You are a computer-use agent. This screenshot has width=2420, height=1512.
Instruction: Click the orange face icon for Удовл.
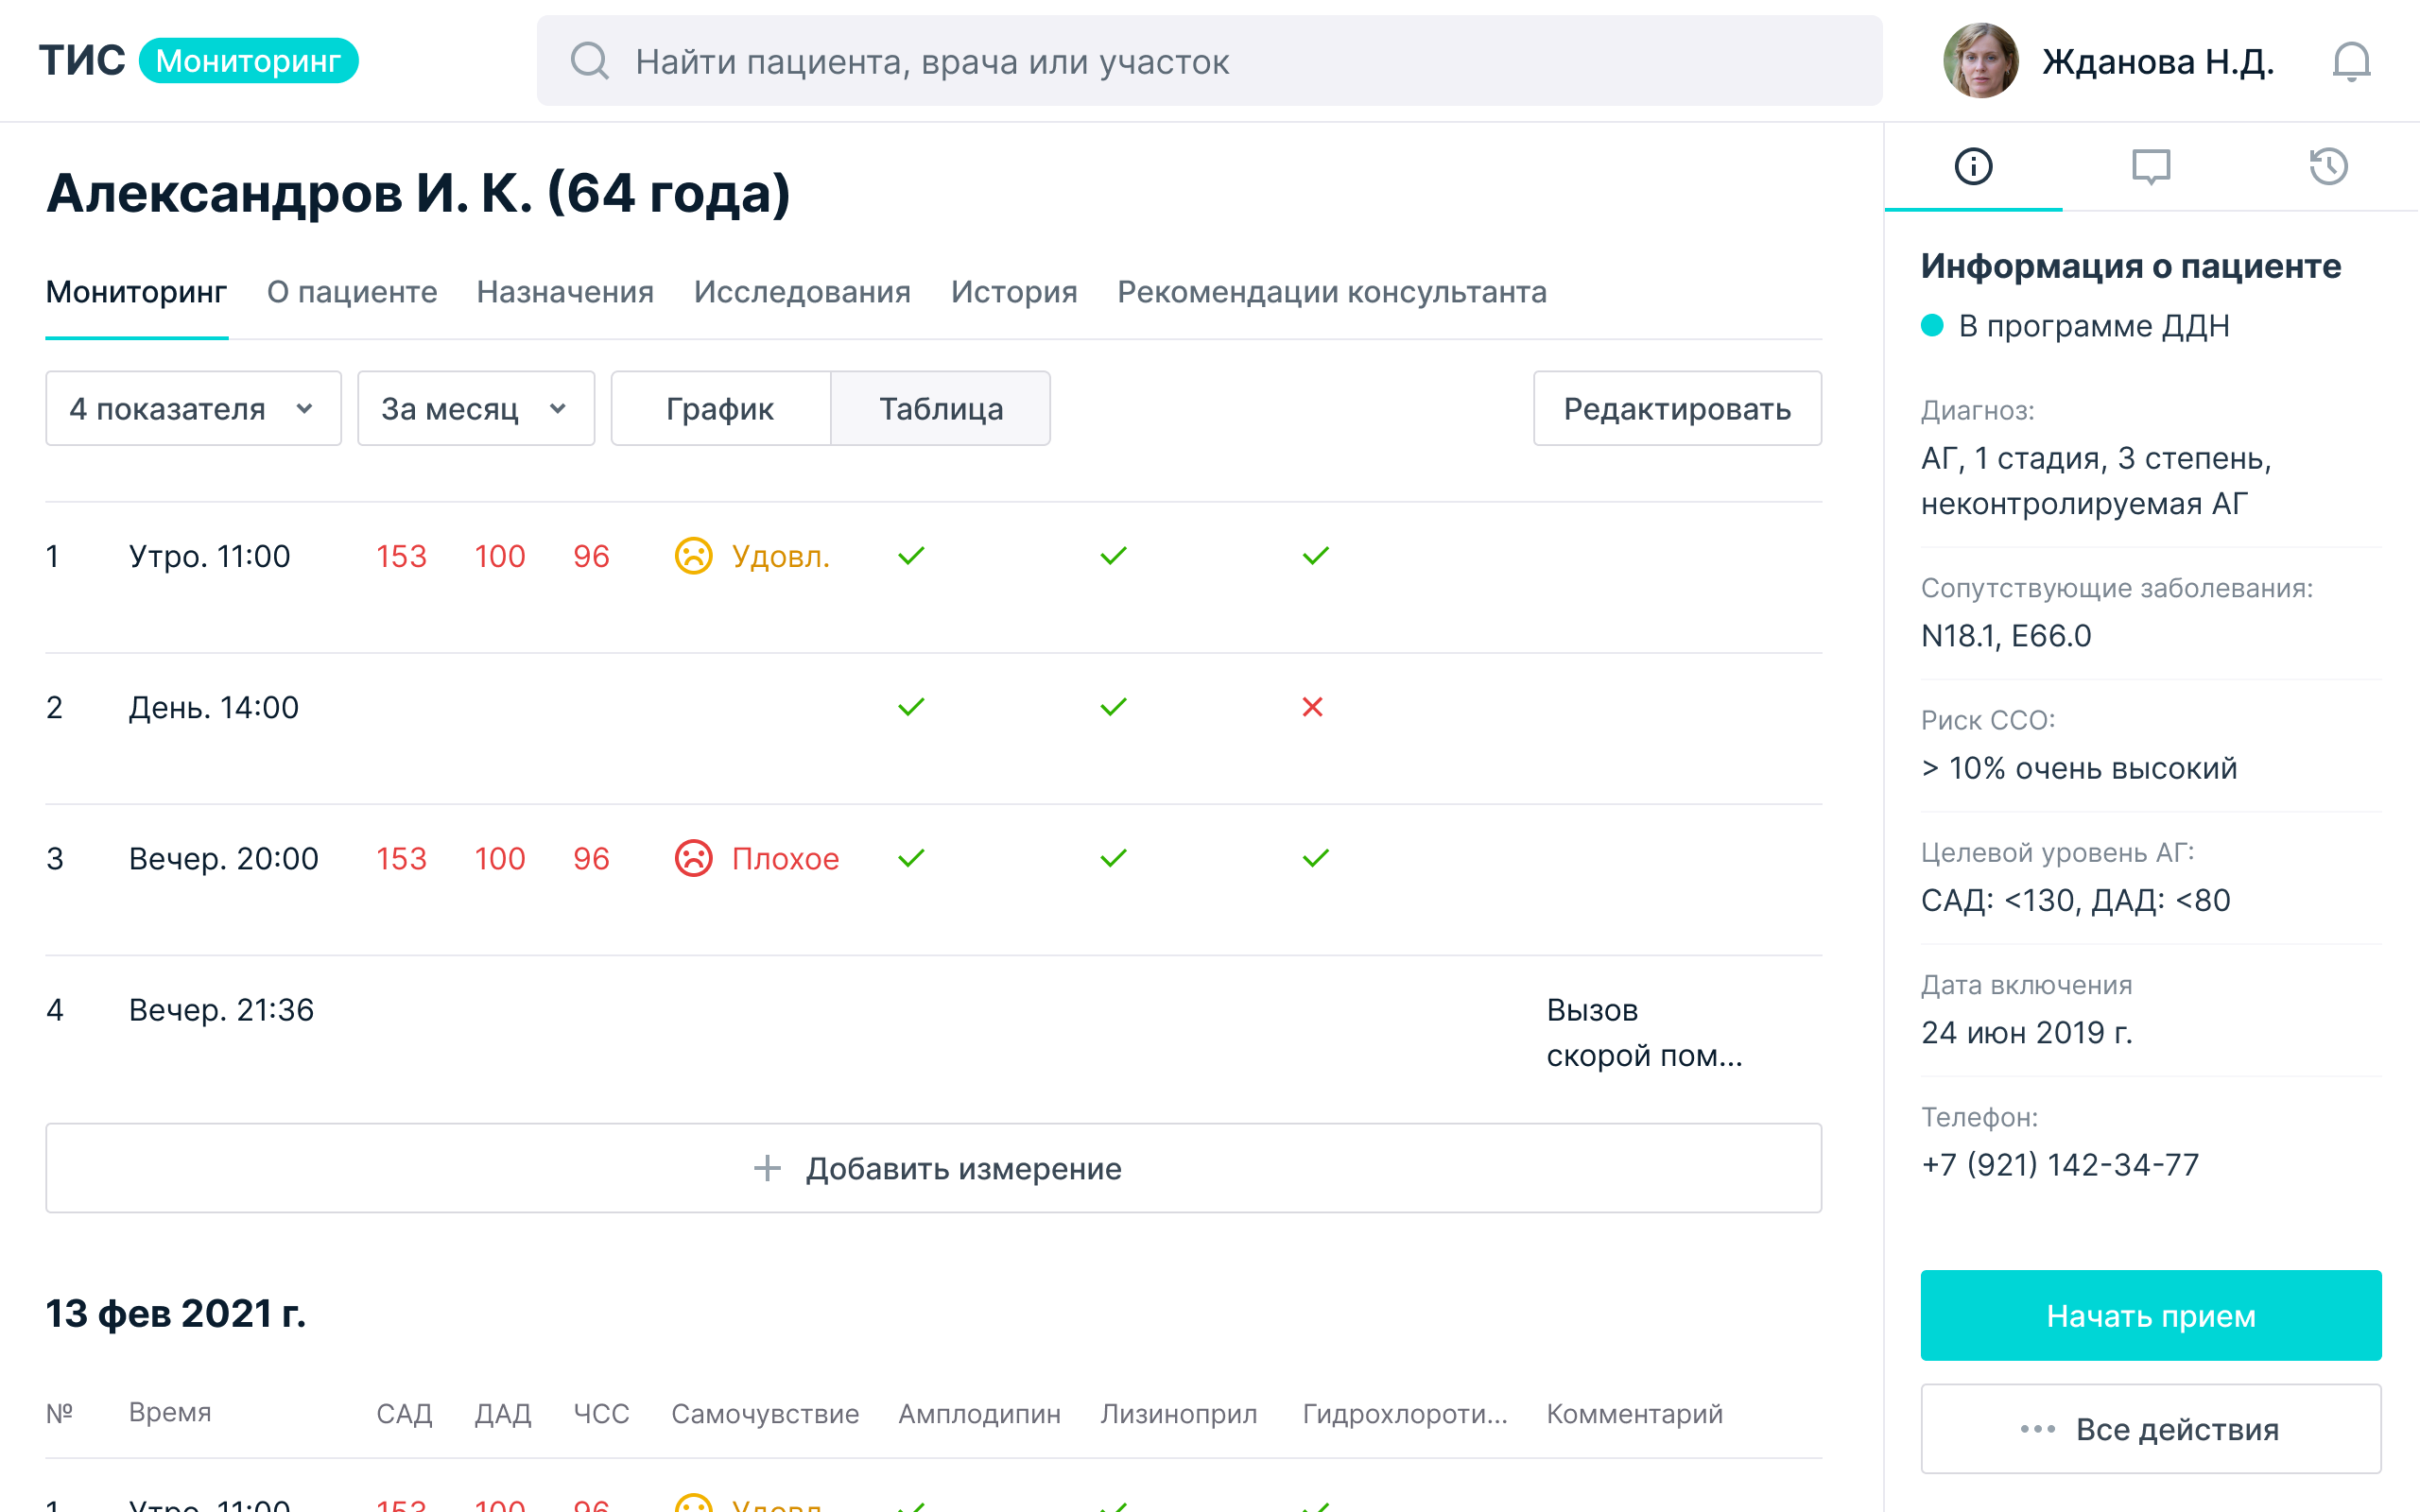693,556
